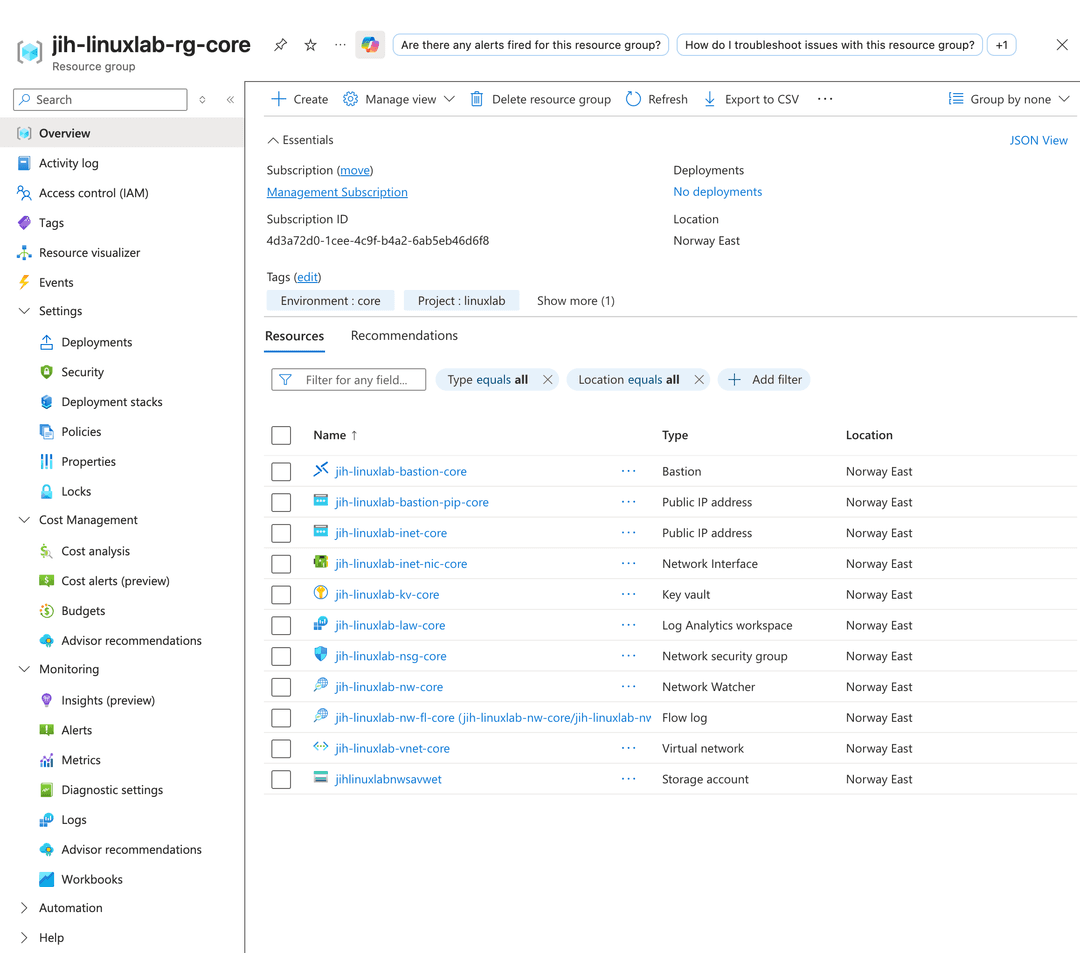Pin the resource group to dashboard
The image size is (1080, 953).
click(280, 45)
